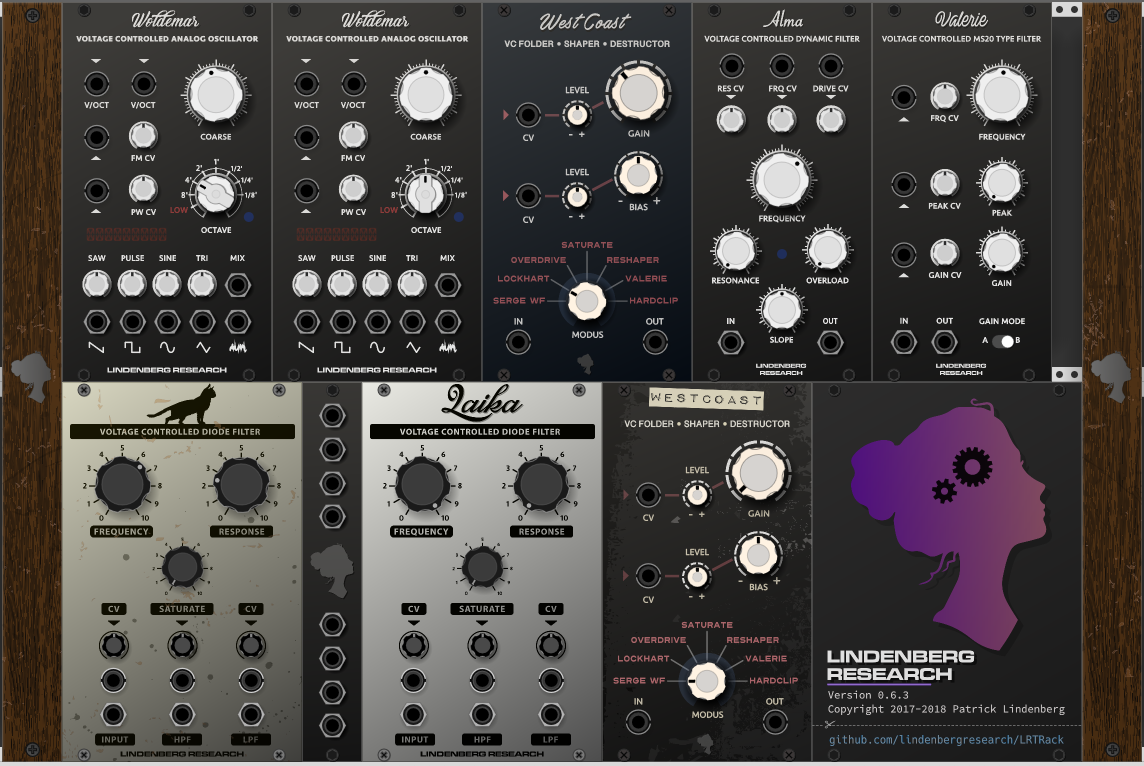
Task: Click the IN jack on Alma filter
Action: pyautogui.click(x=731, y=342)
